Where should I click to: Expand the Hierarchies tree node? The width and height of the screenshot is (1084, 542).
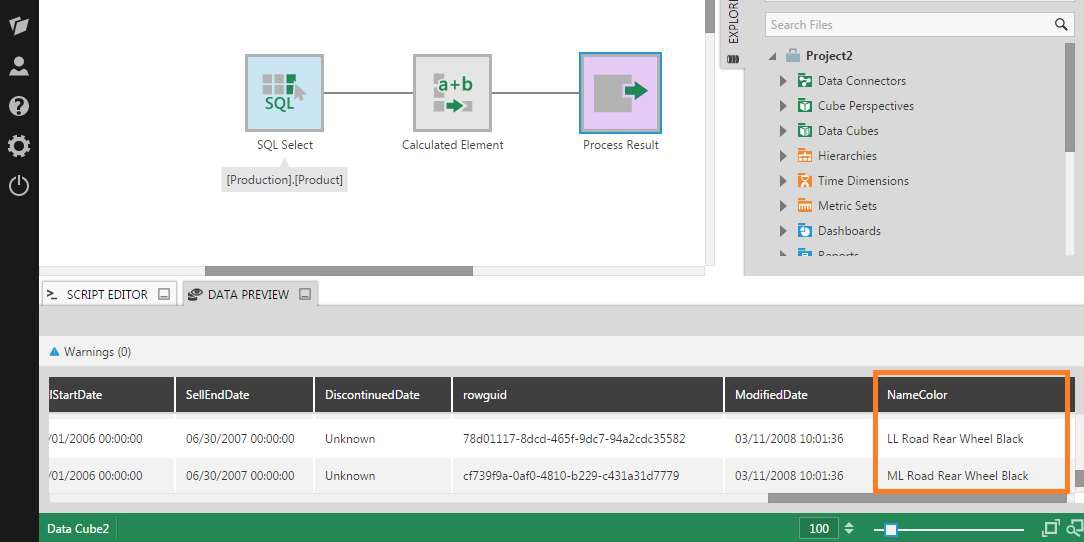pyautogui.click(x=783, y=156)
